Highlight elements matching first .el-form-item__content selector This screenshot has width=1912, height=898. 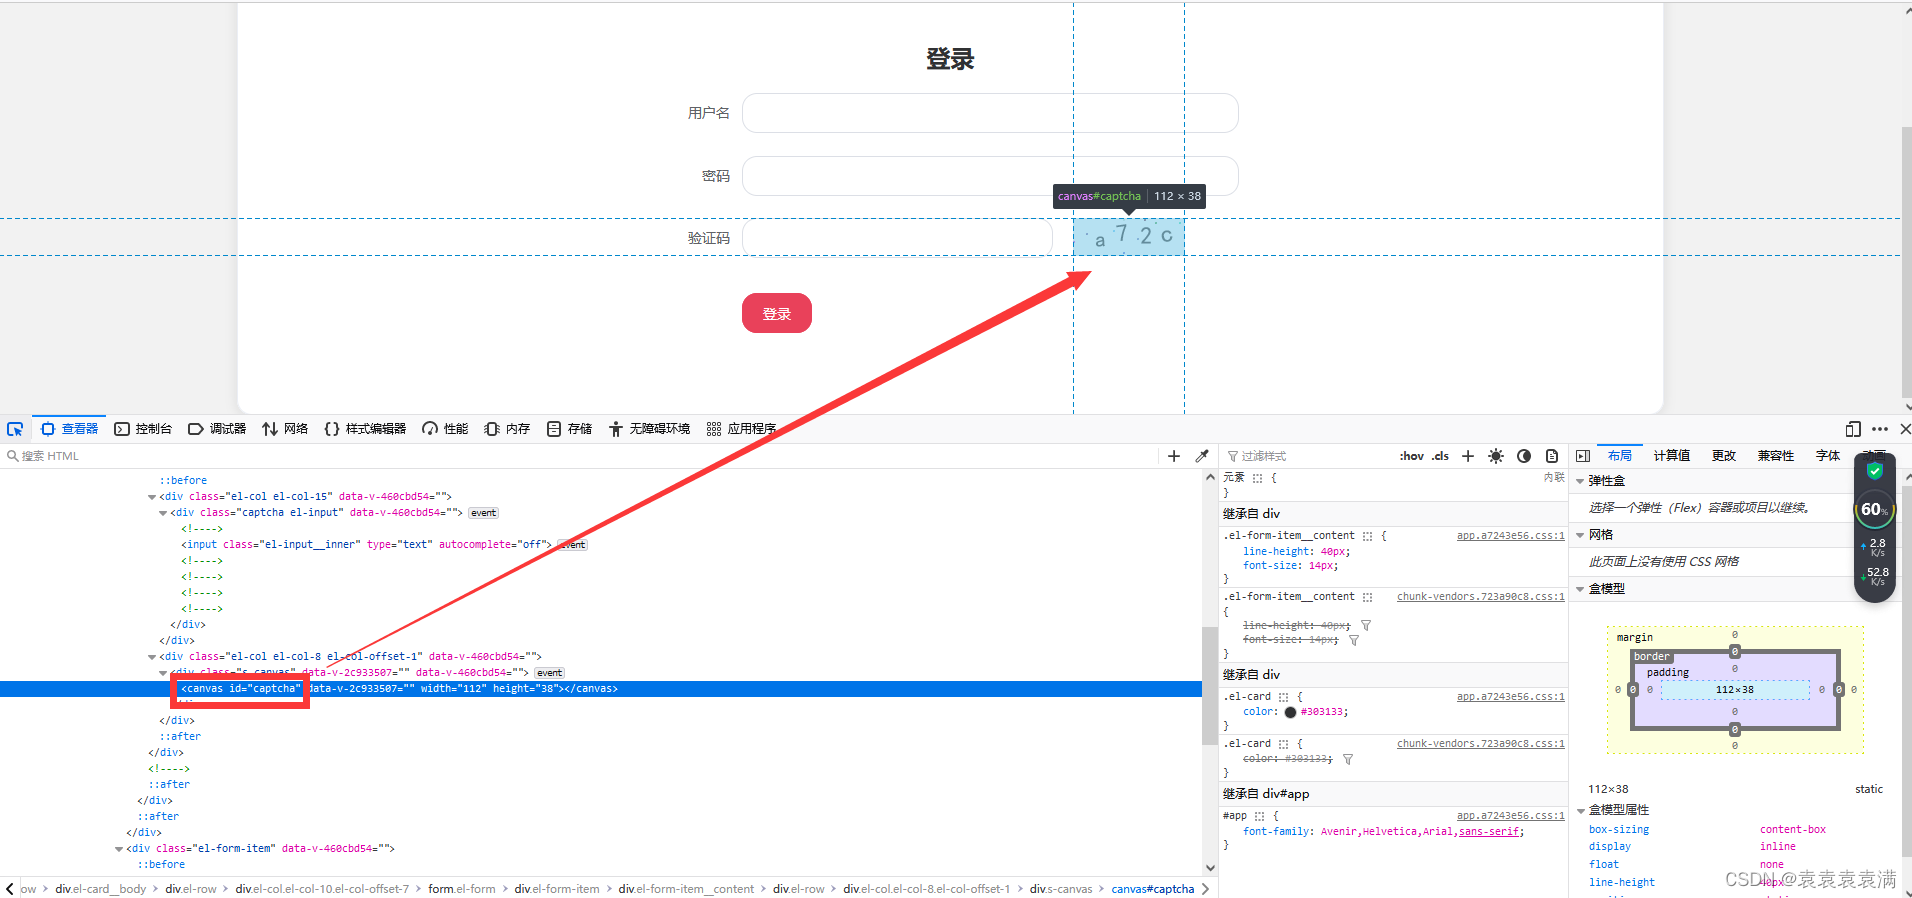coord(1367,536)
